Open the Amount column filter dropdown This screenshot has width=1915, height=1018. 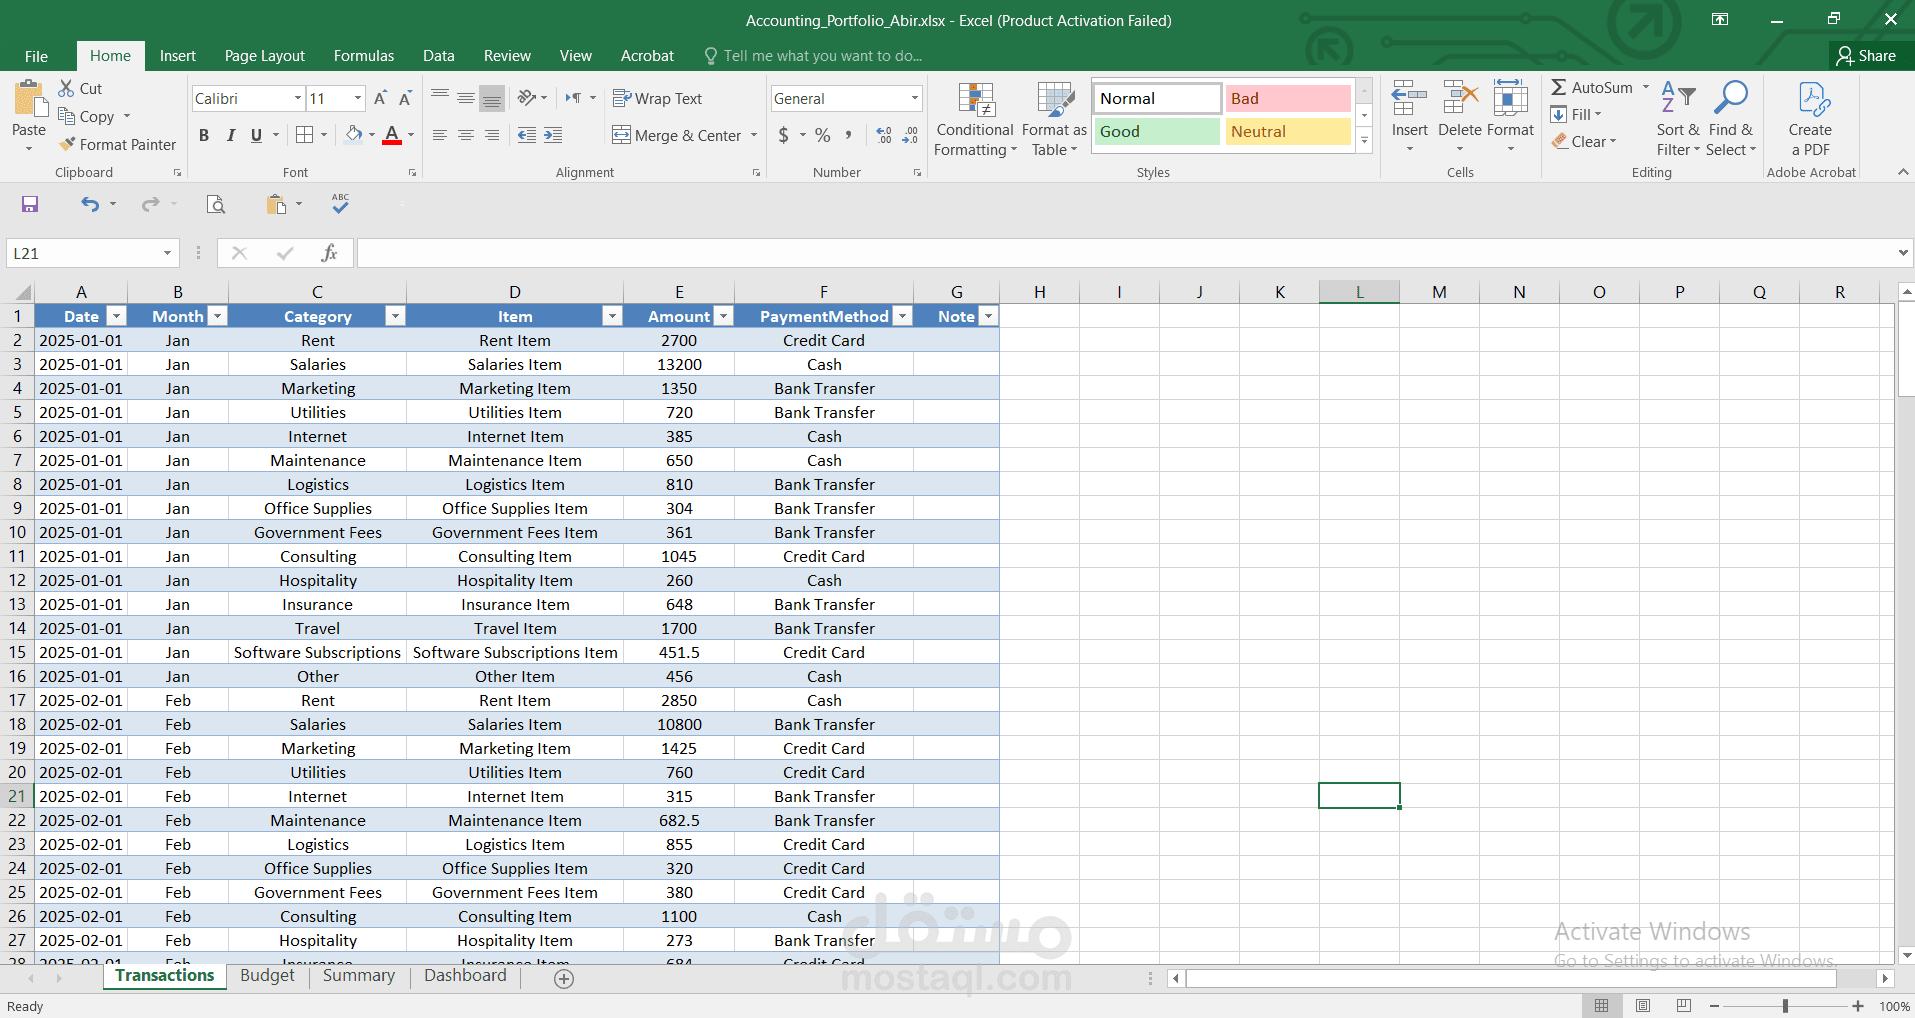[723, 316]
